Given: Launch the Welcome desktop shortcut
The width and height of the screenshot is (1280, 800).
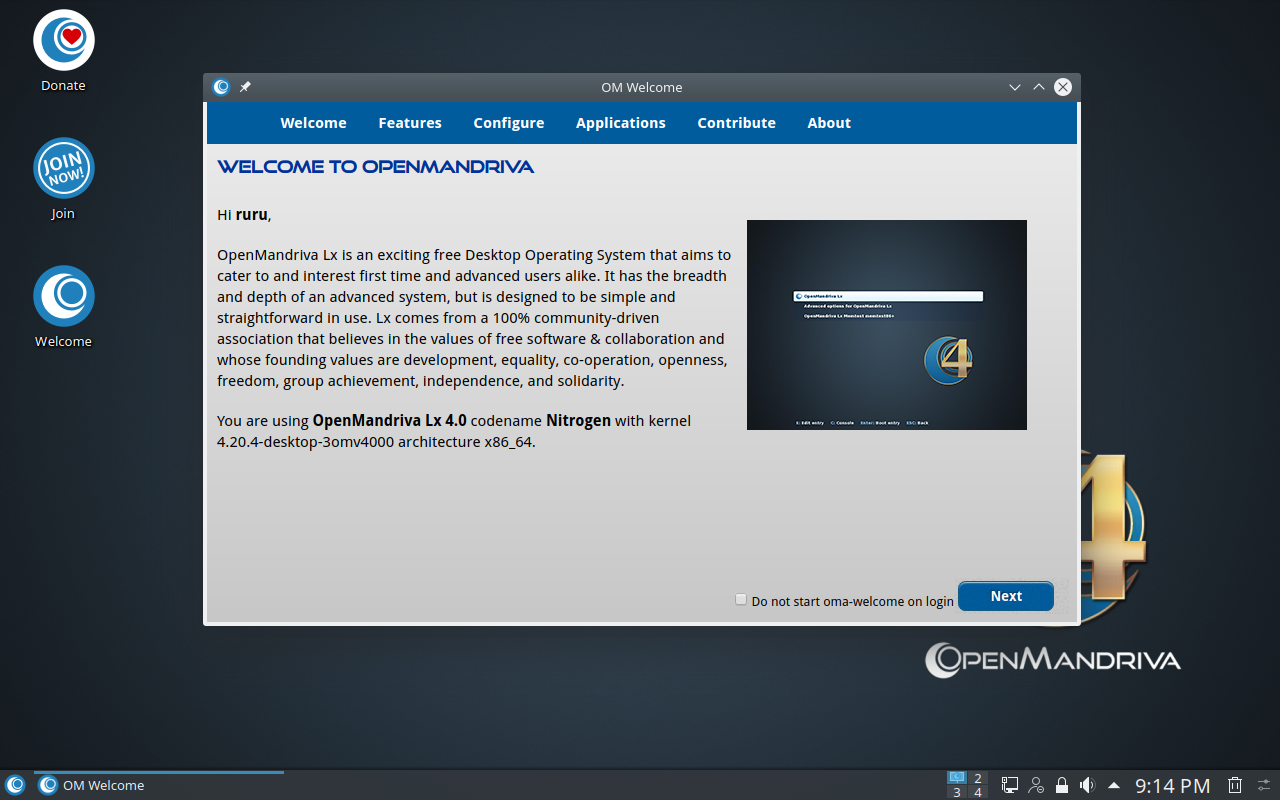Looking at the screenshot, I should click(x=63, y=297).
